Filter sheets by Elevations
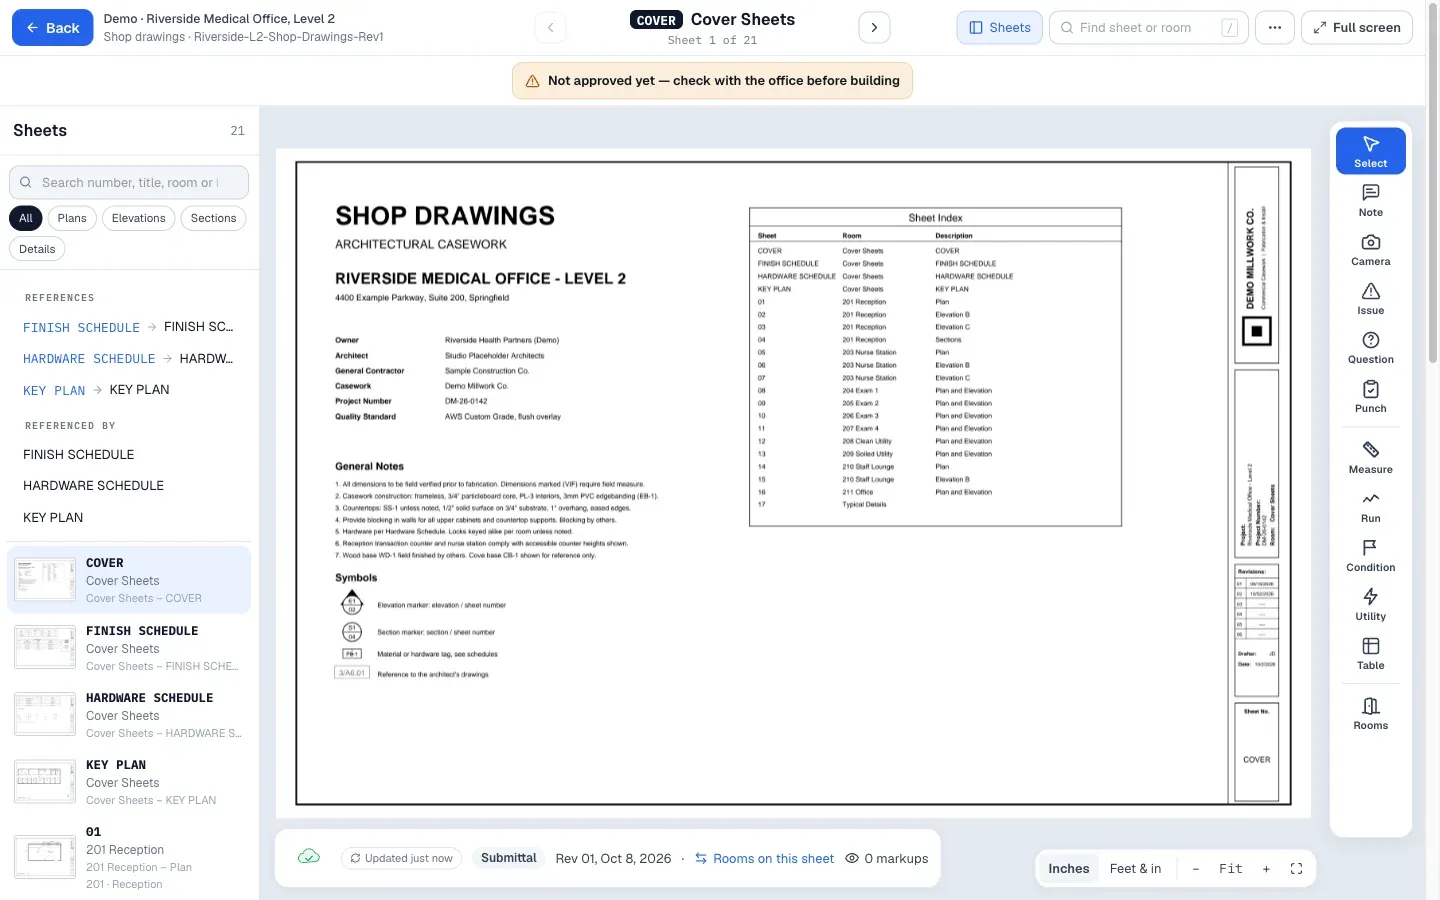Viewport: 1440px width, 900px height. pos(139,218)
